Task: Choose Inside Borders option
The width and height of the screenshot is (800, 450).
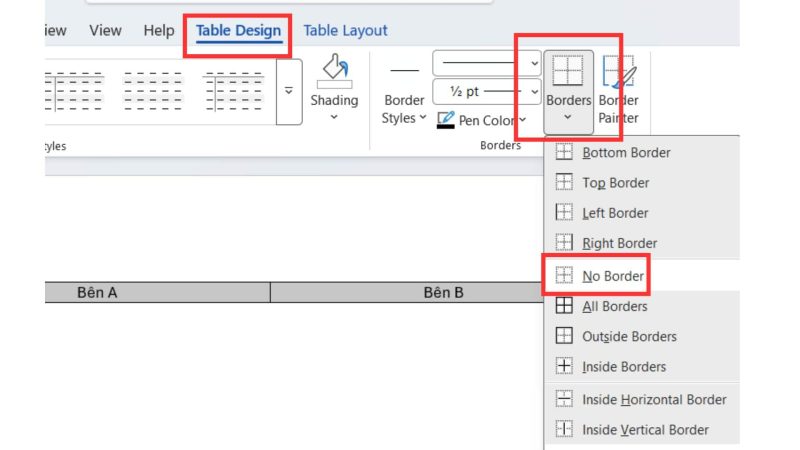Action: [x=642, y=366]
